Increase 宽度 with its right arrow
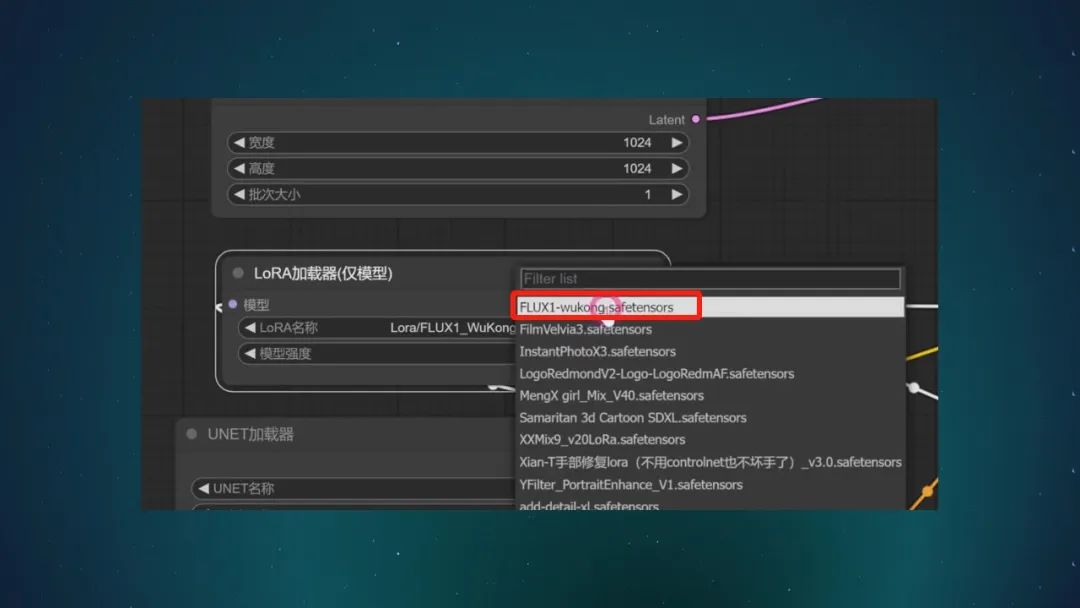 pyautogui.click(x=677, y=143)
